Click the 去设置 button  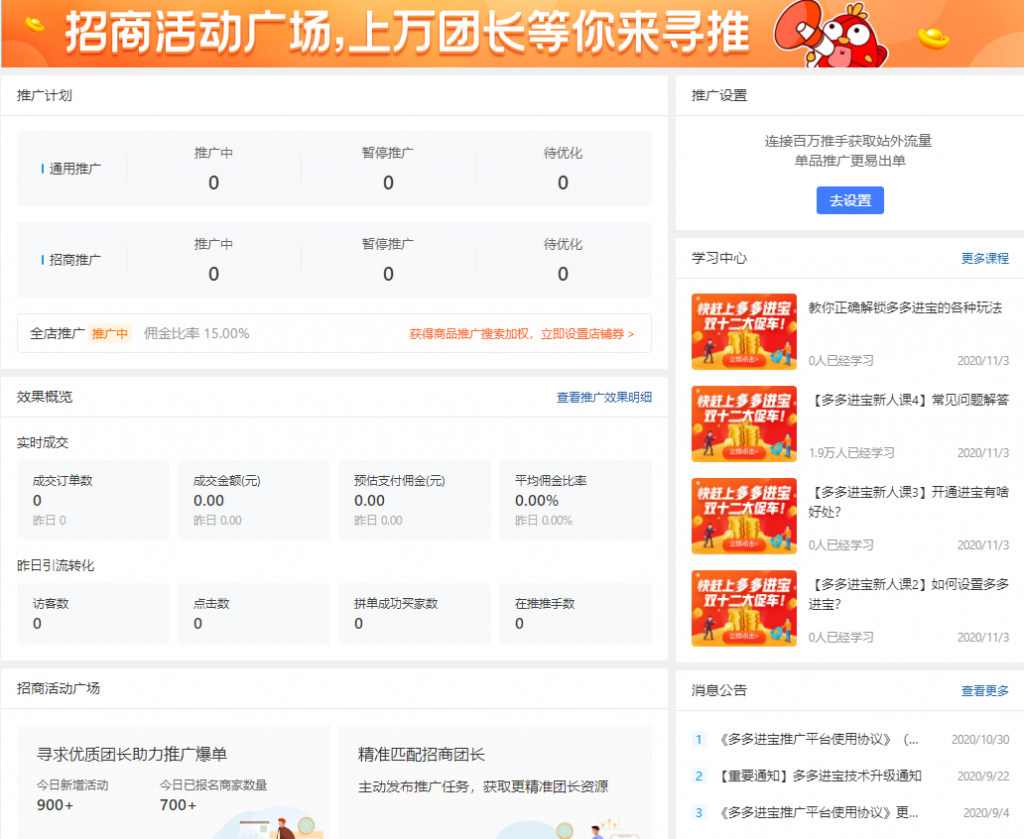(x=850, y=200)
